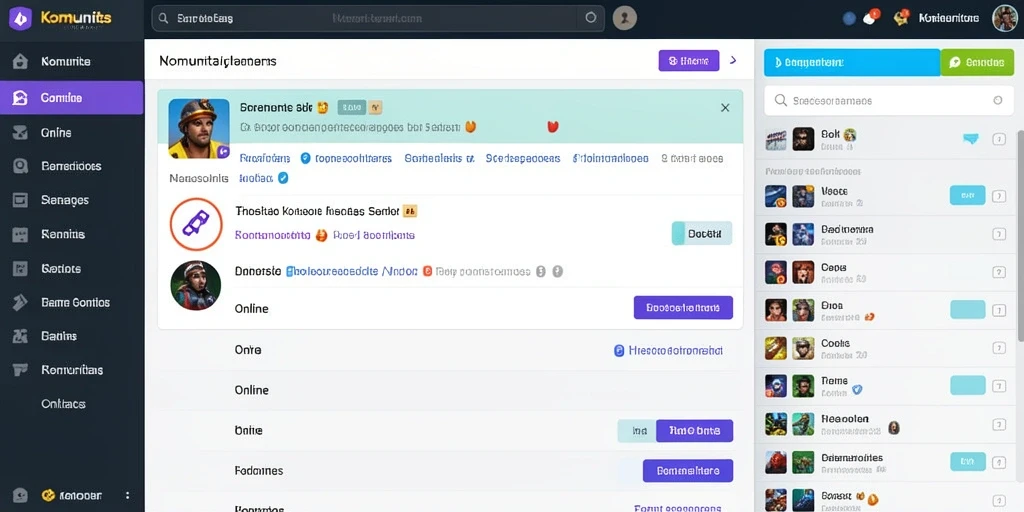The height and width of the screenshot is (512, 1024).
Task: Click the magnifier icon in top search bar
Action: point(163,18)
